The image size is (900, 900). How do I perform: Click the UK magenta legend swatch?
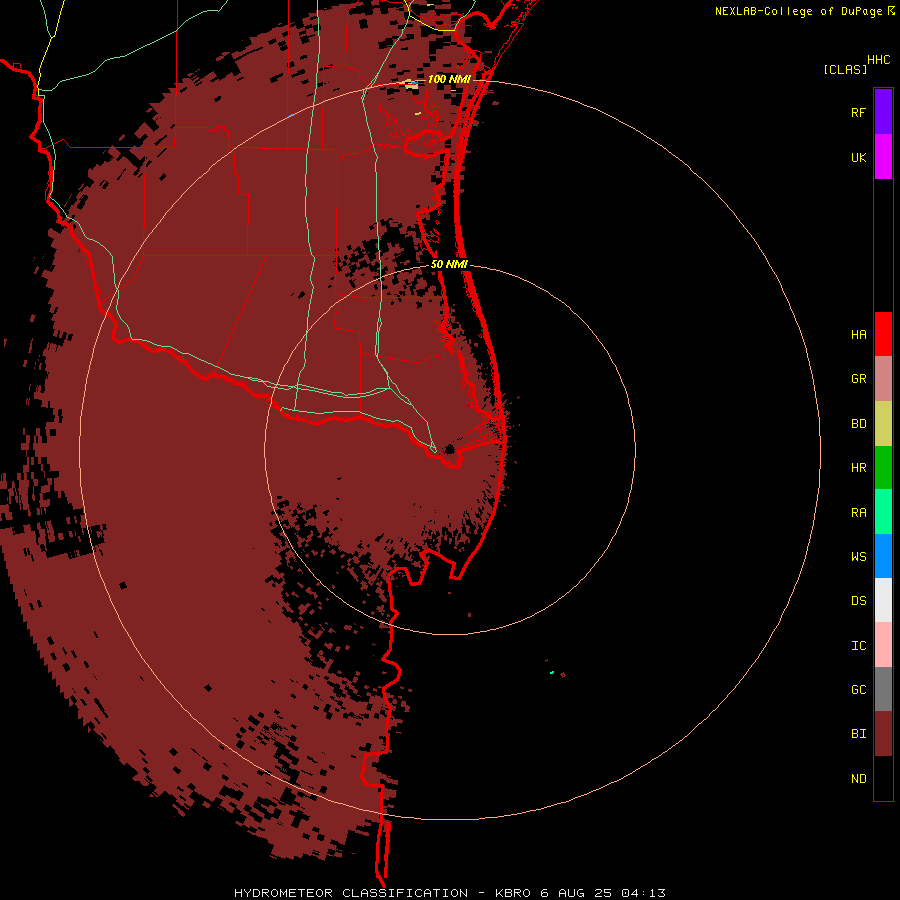click(x=883, y=157)
